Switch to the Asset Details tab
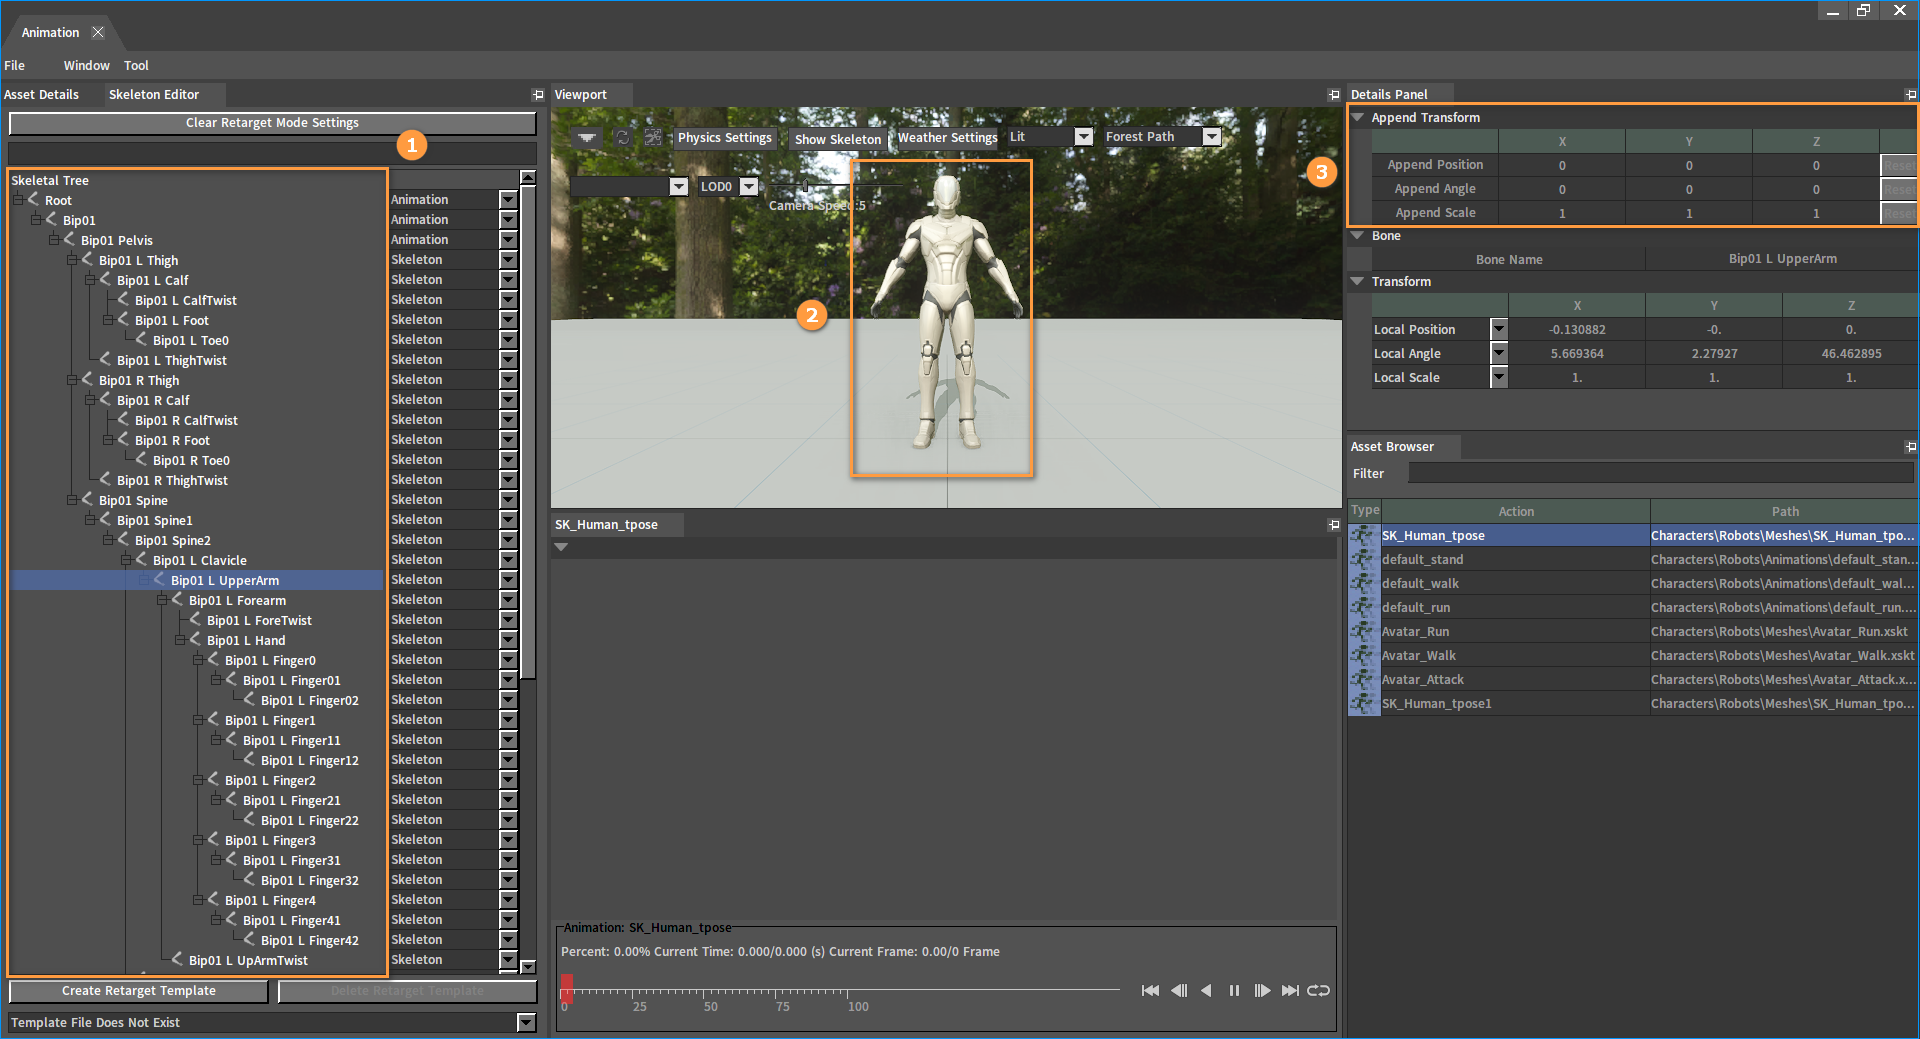This screenshot has width=1920, height=1039. (42, 95)
